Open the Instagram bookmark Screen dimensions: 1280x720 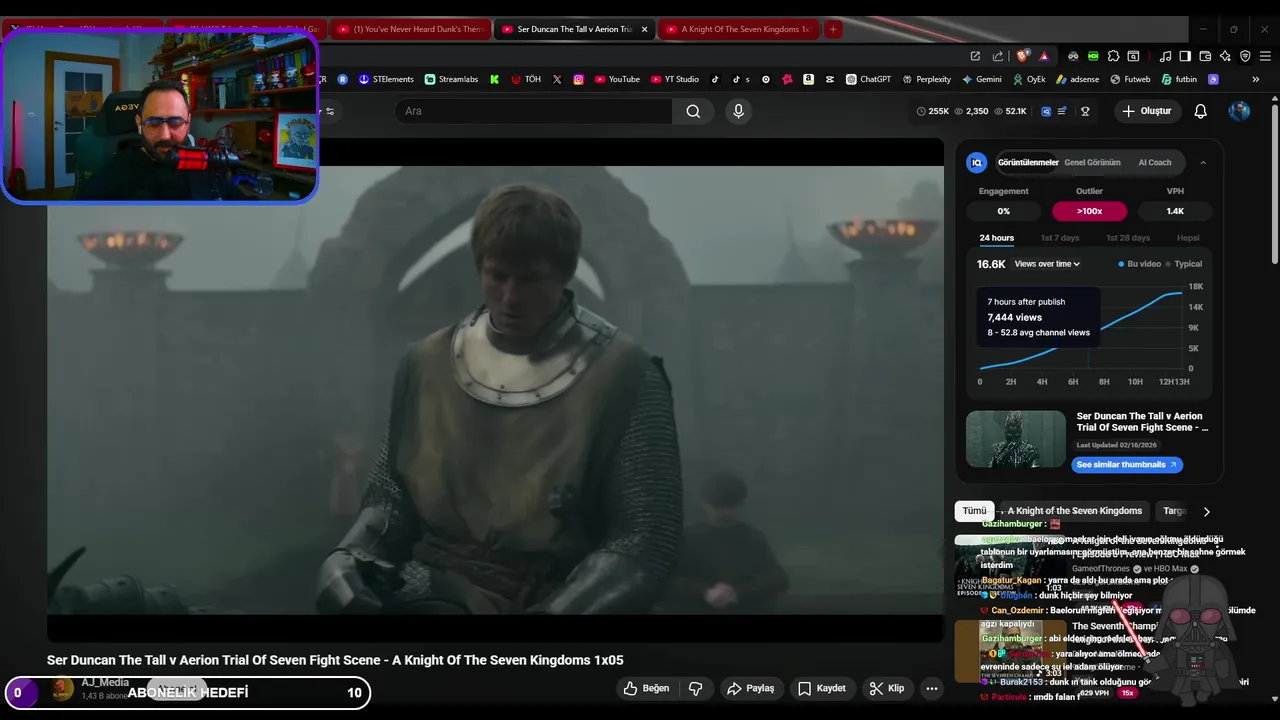pyautogui.click(x=578, y=79)
